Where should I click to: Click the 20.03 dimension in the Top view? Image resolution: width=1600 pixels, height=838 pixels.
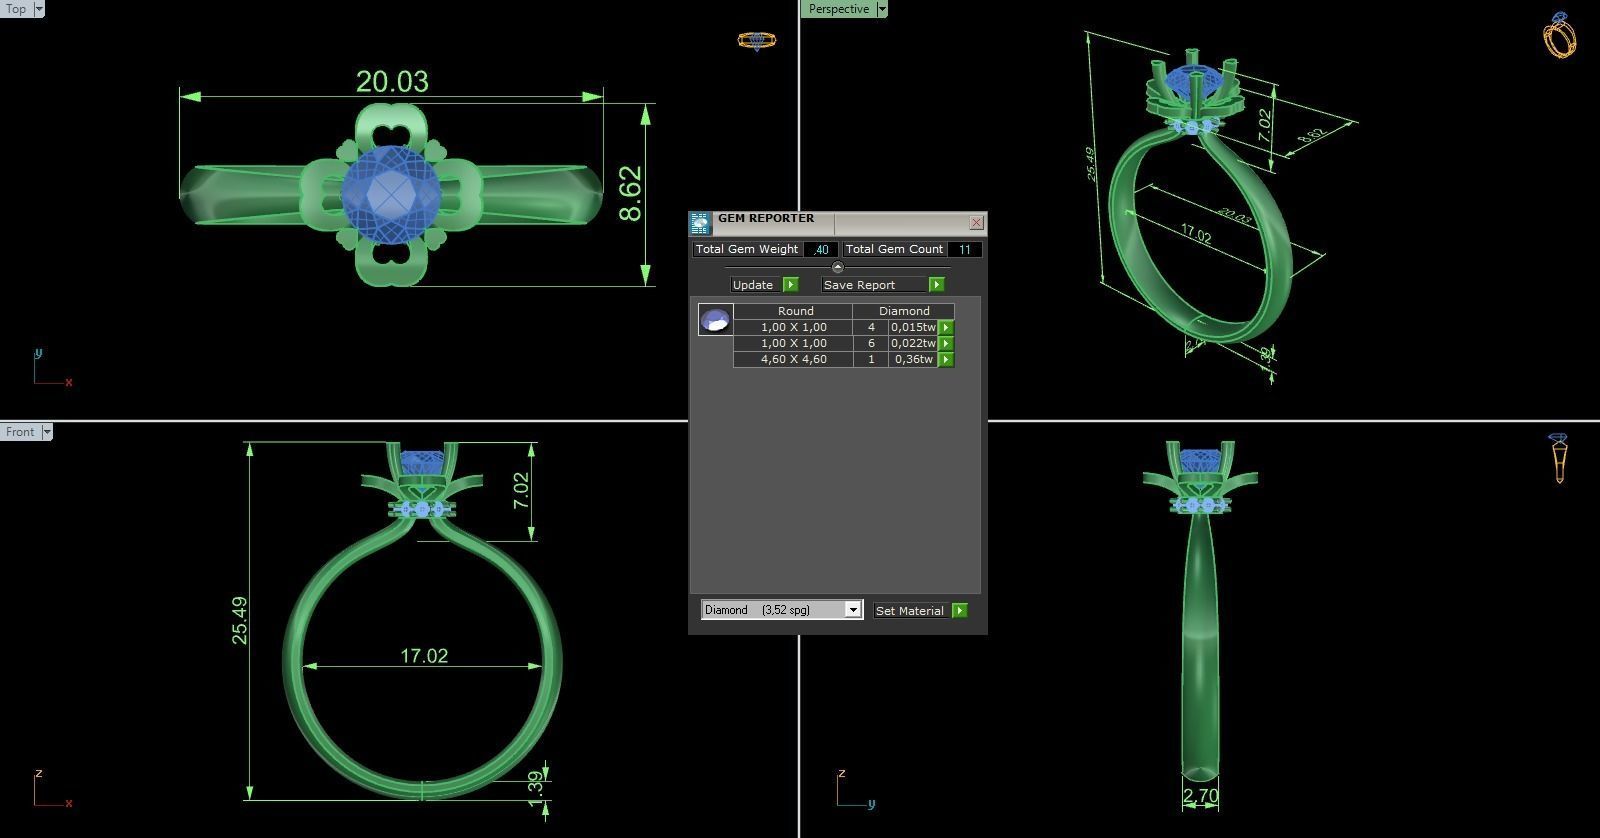pyautogui.click(x=392, y=81)
